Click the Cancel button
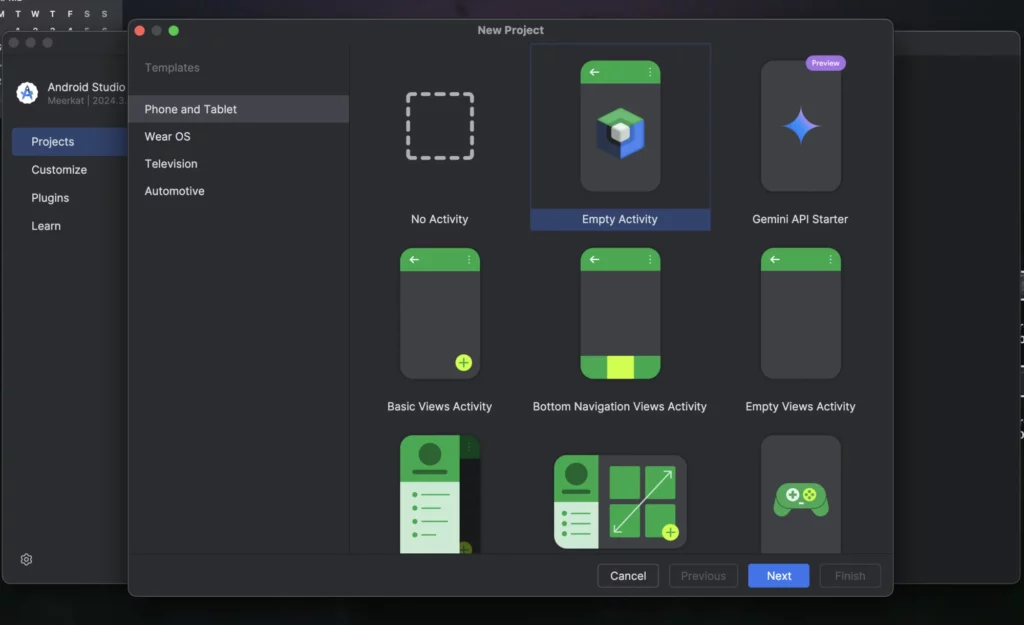 click(x=628, y=575)
